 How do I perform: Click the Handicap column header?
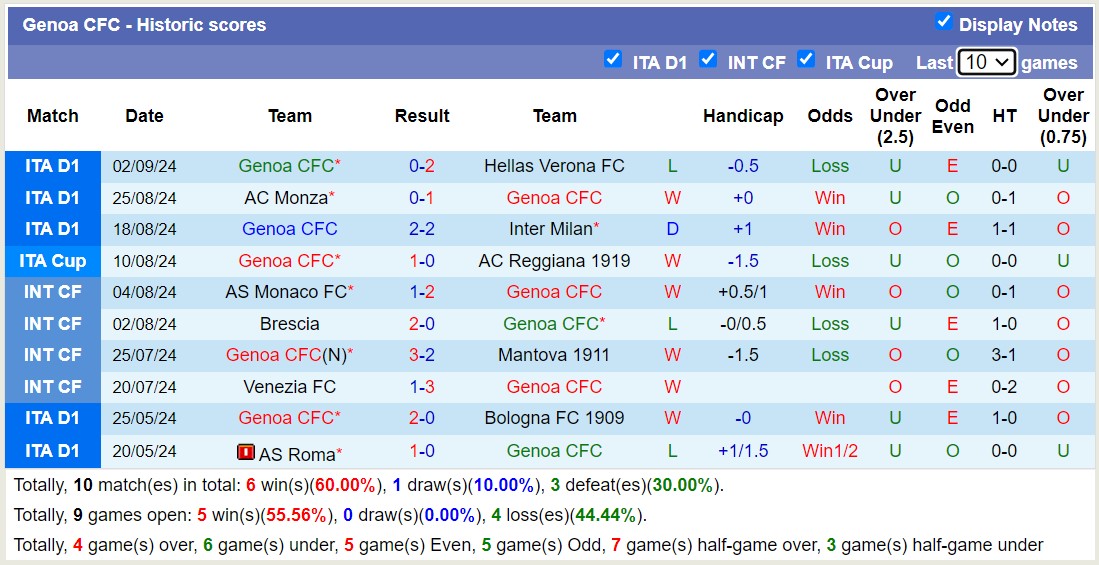click(x=743, y=116)
